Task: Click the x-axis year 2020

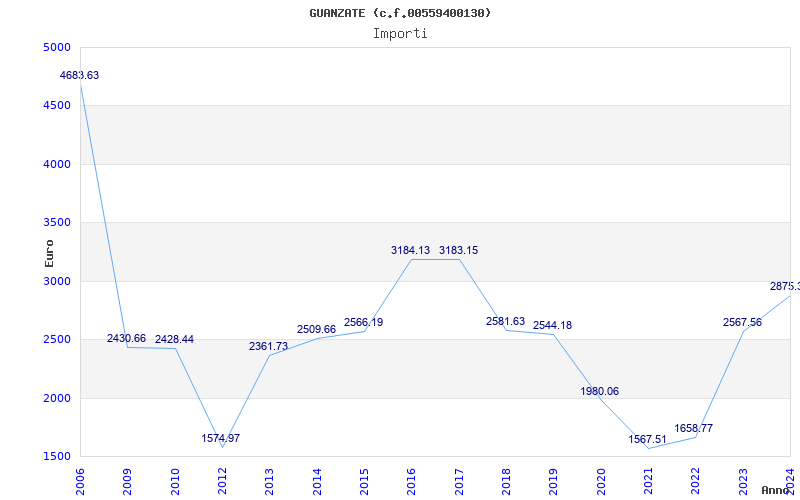Action: (601, 482)
